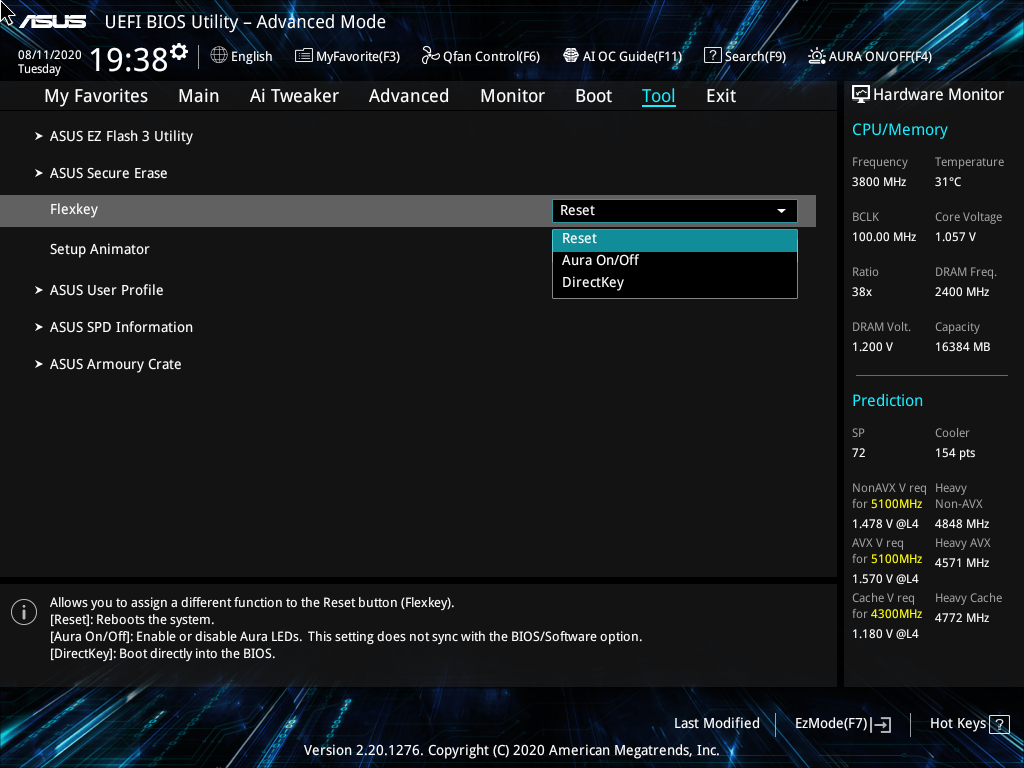Expand ASUS EZ Flash 3 Utility
The image size is (1024, 768).
[121, 136]
